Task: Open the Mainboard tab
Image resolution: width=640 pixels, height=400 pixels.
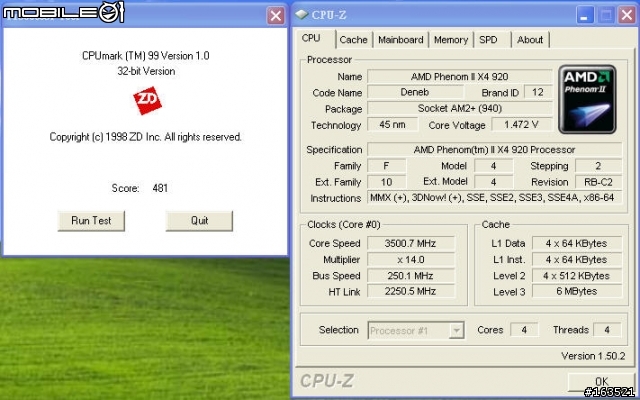Action: (400, 40)
